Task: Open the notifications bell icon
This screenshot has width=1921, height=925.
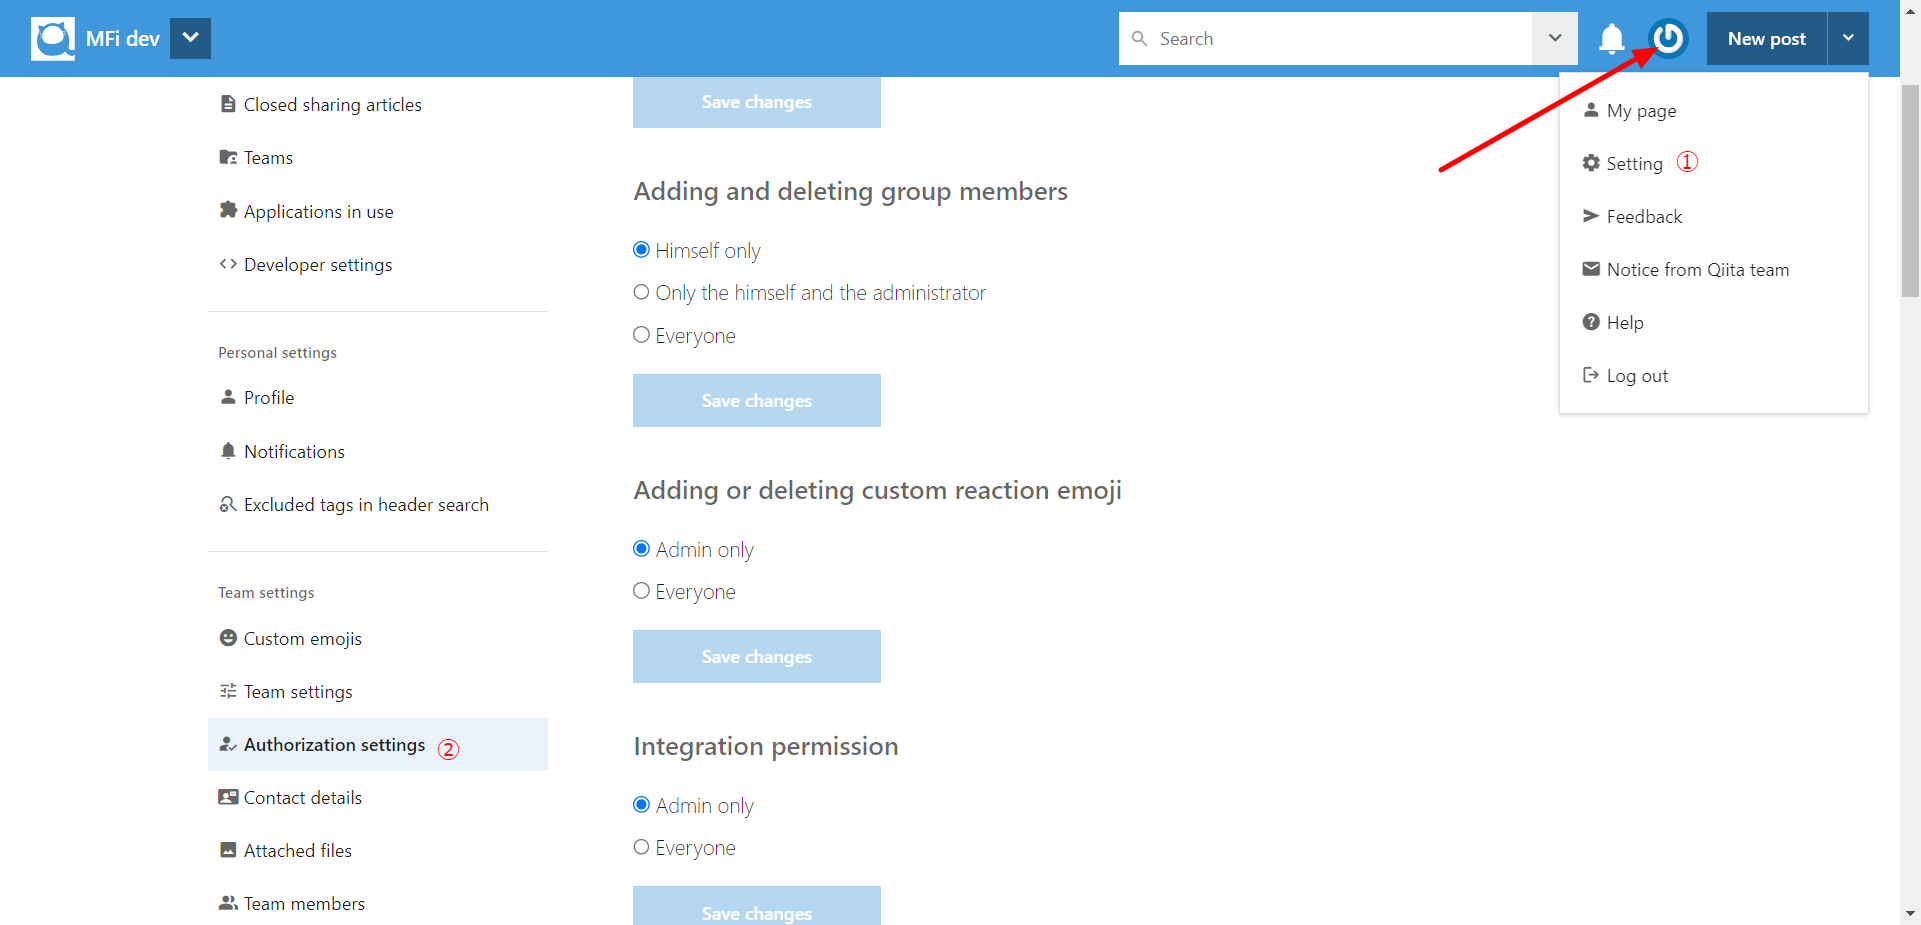Action: tap(1611, 39)
